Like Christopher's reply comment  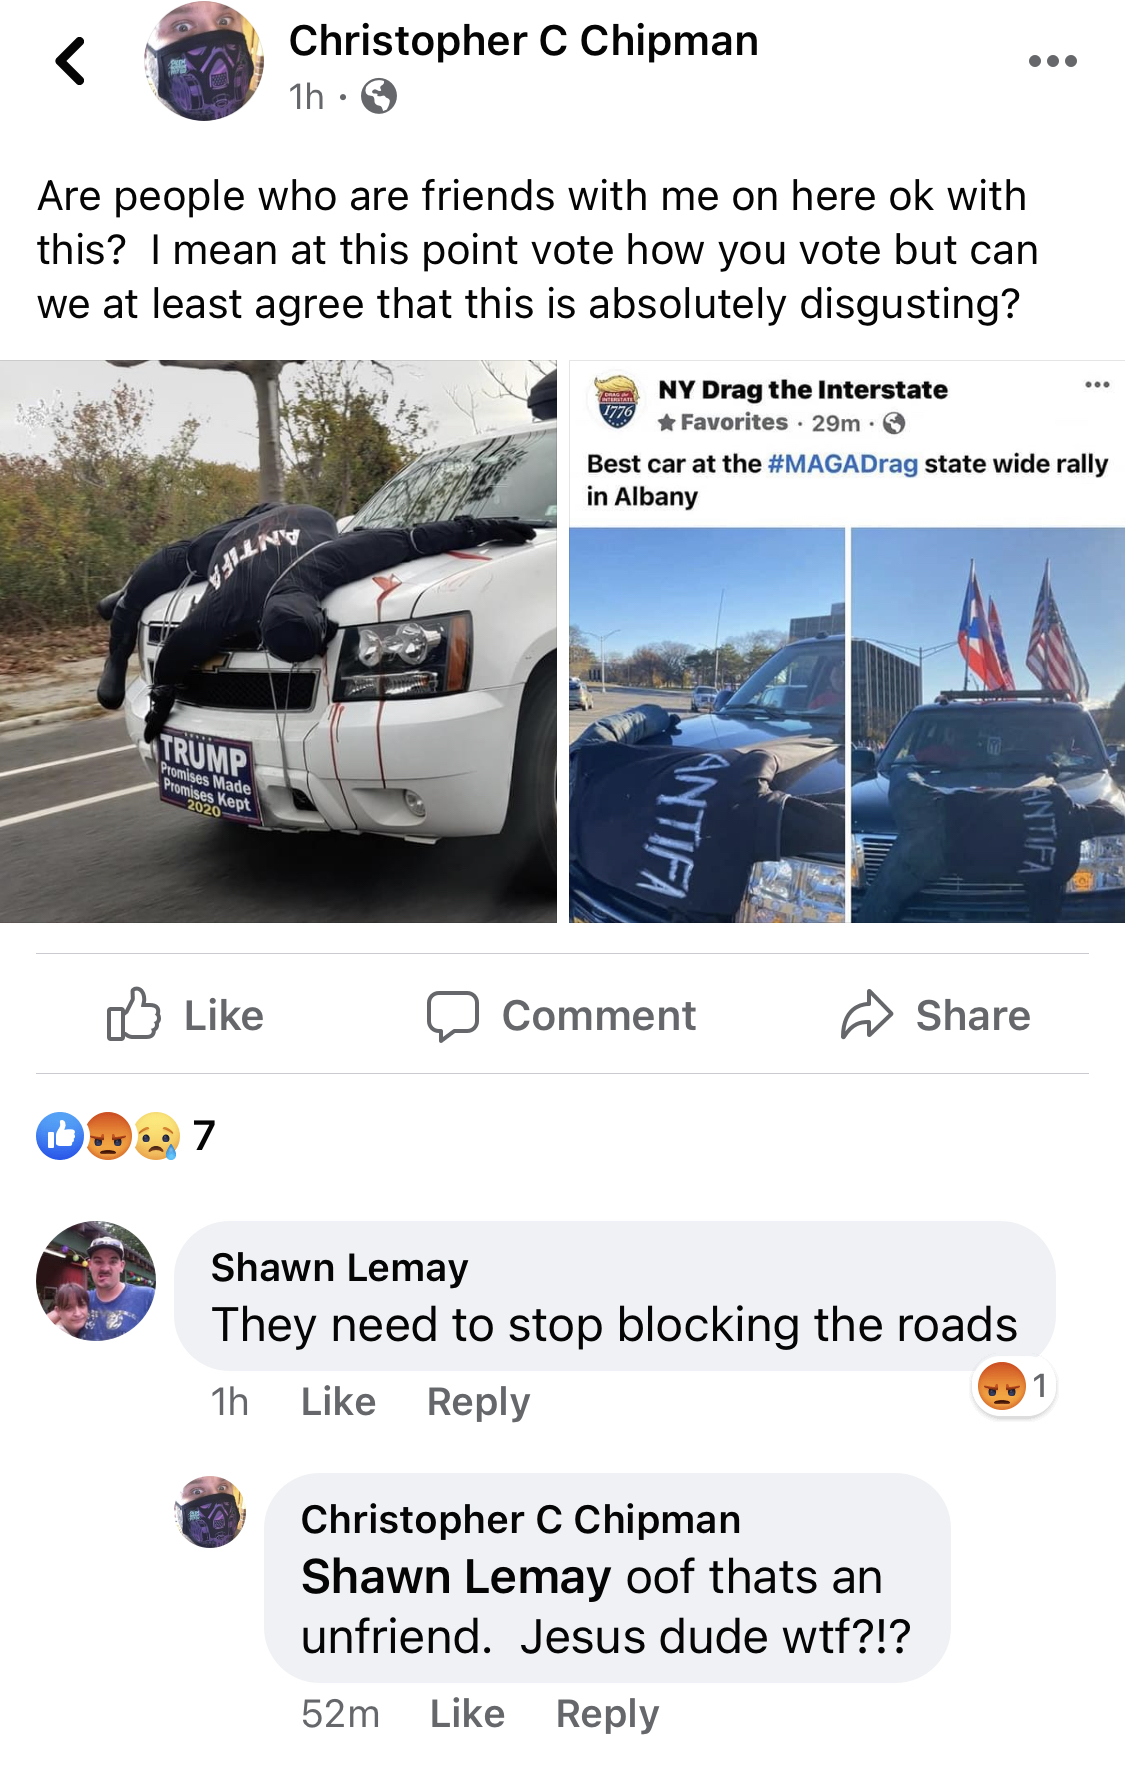point(467,1714)
